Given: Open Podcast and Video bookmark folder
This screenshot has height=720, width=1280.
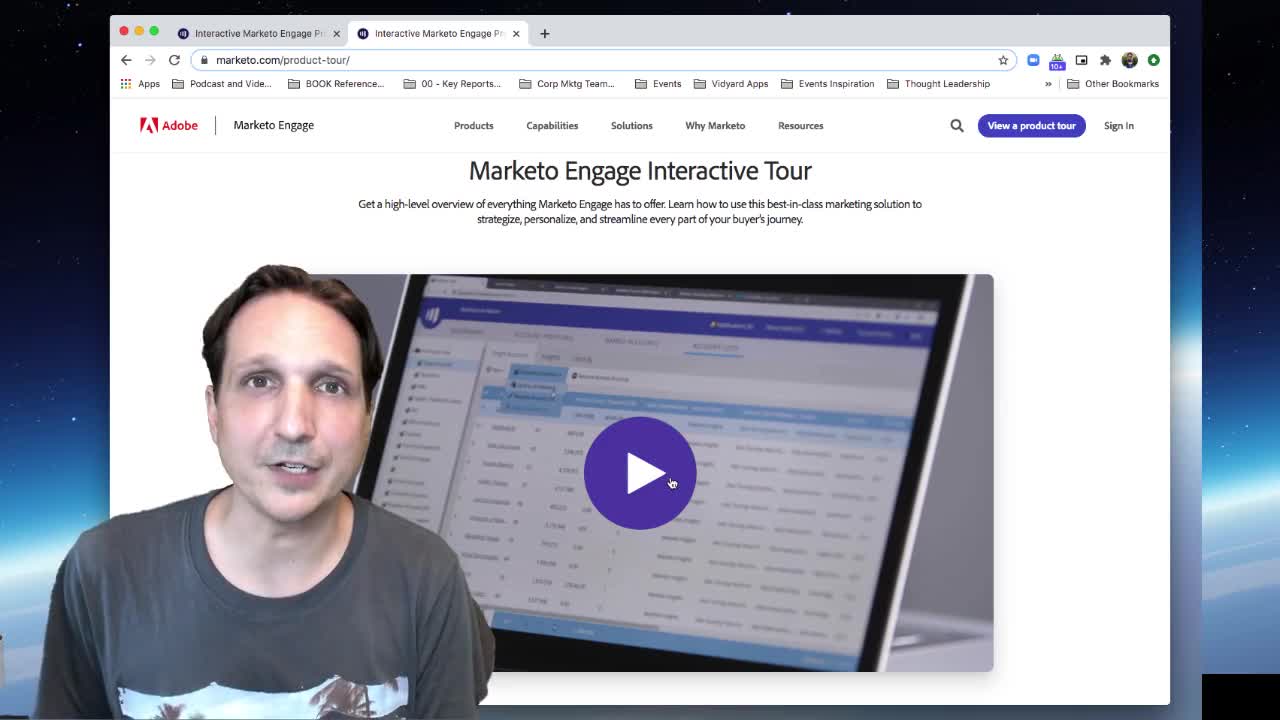Looking at the screenshot, I should coord(222,84).
